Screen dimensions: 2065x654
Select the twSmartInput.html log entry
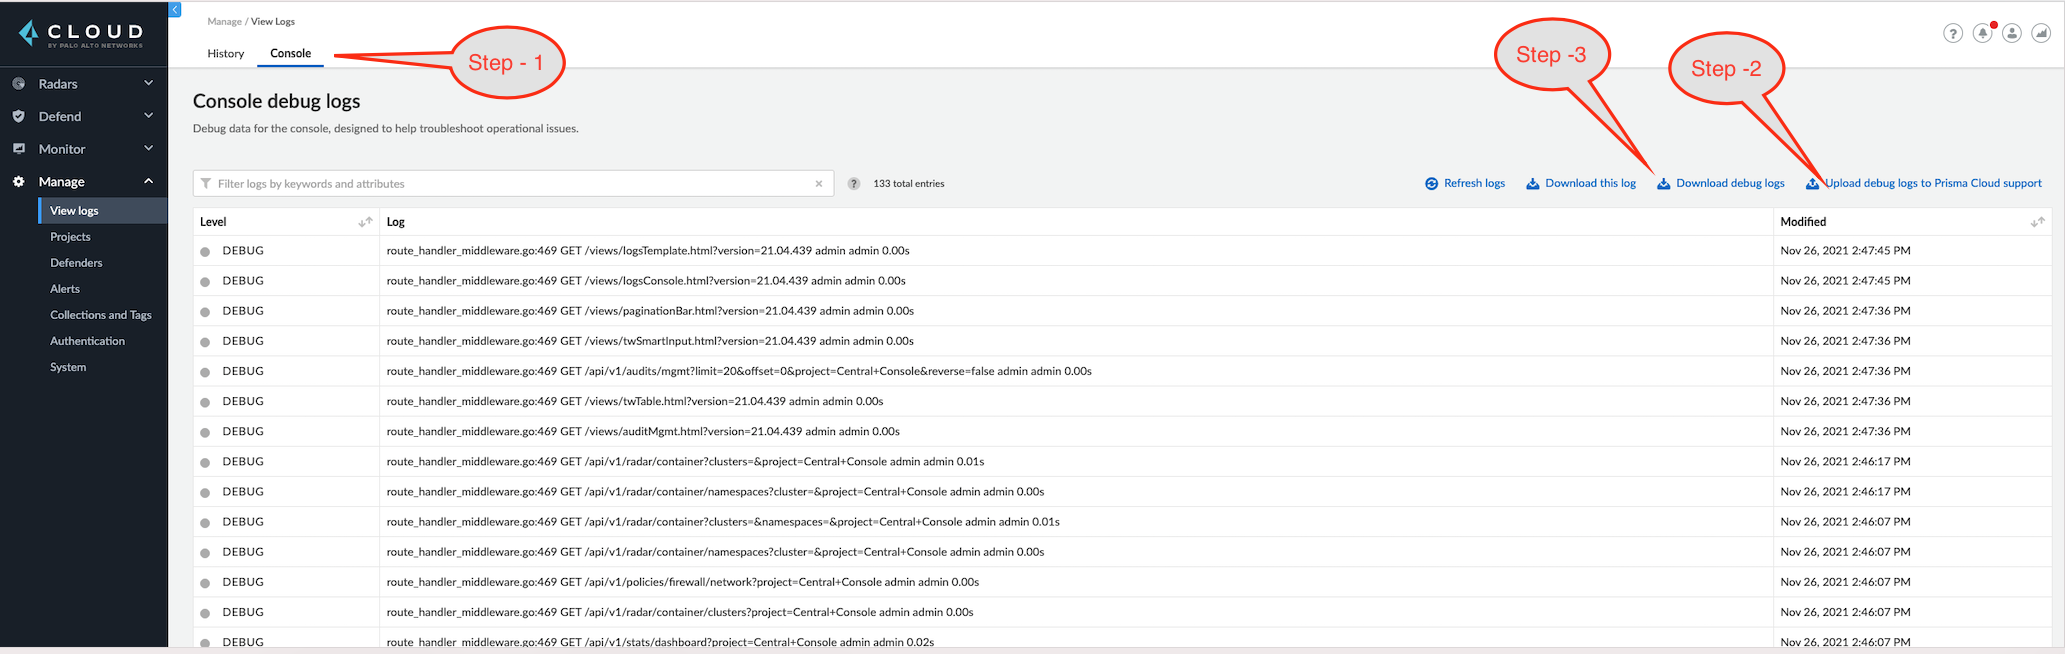tap(1122, 341)
